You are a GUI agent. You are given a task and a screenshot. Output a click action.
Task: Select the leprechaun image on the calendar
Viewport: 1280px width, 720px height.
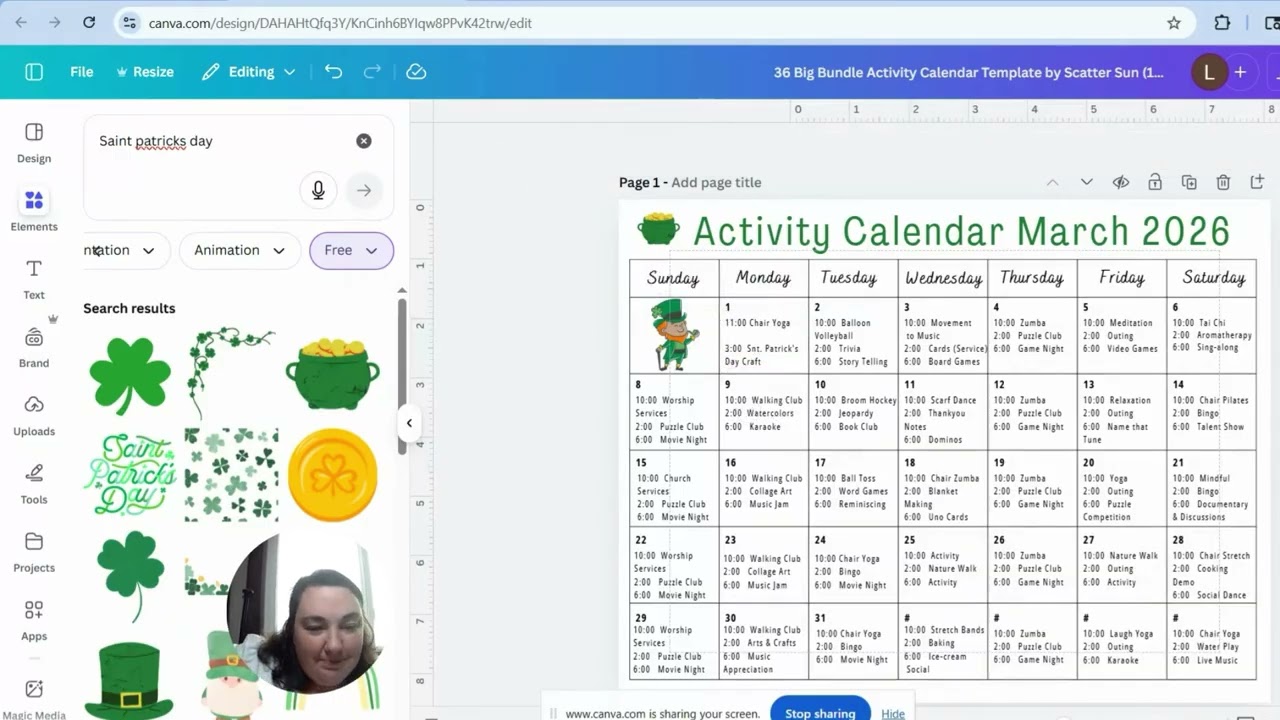click(674, 335)
